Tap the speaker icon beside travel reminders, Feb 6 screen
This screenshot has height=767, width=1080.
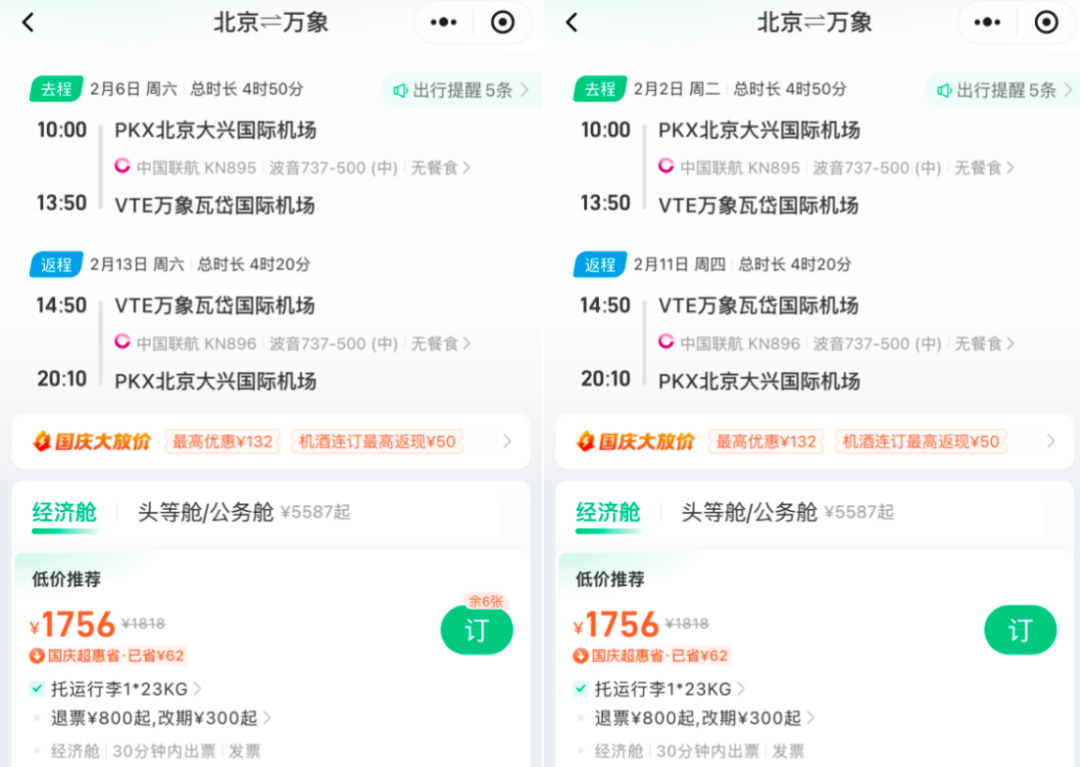click(400, 90)
